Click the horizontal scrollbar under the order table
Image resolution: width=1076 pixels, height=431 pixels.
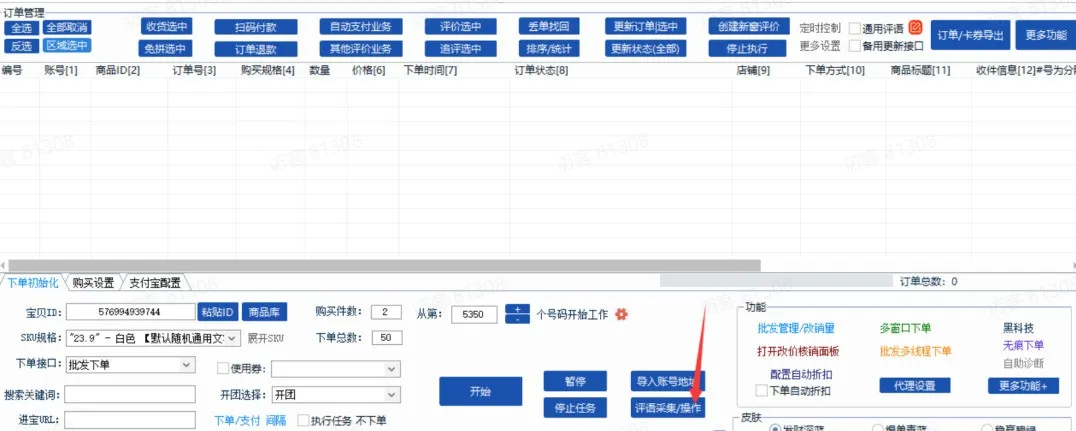coord(400,266)
